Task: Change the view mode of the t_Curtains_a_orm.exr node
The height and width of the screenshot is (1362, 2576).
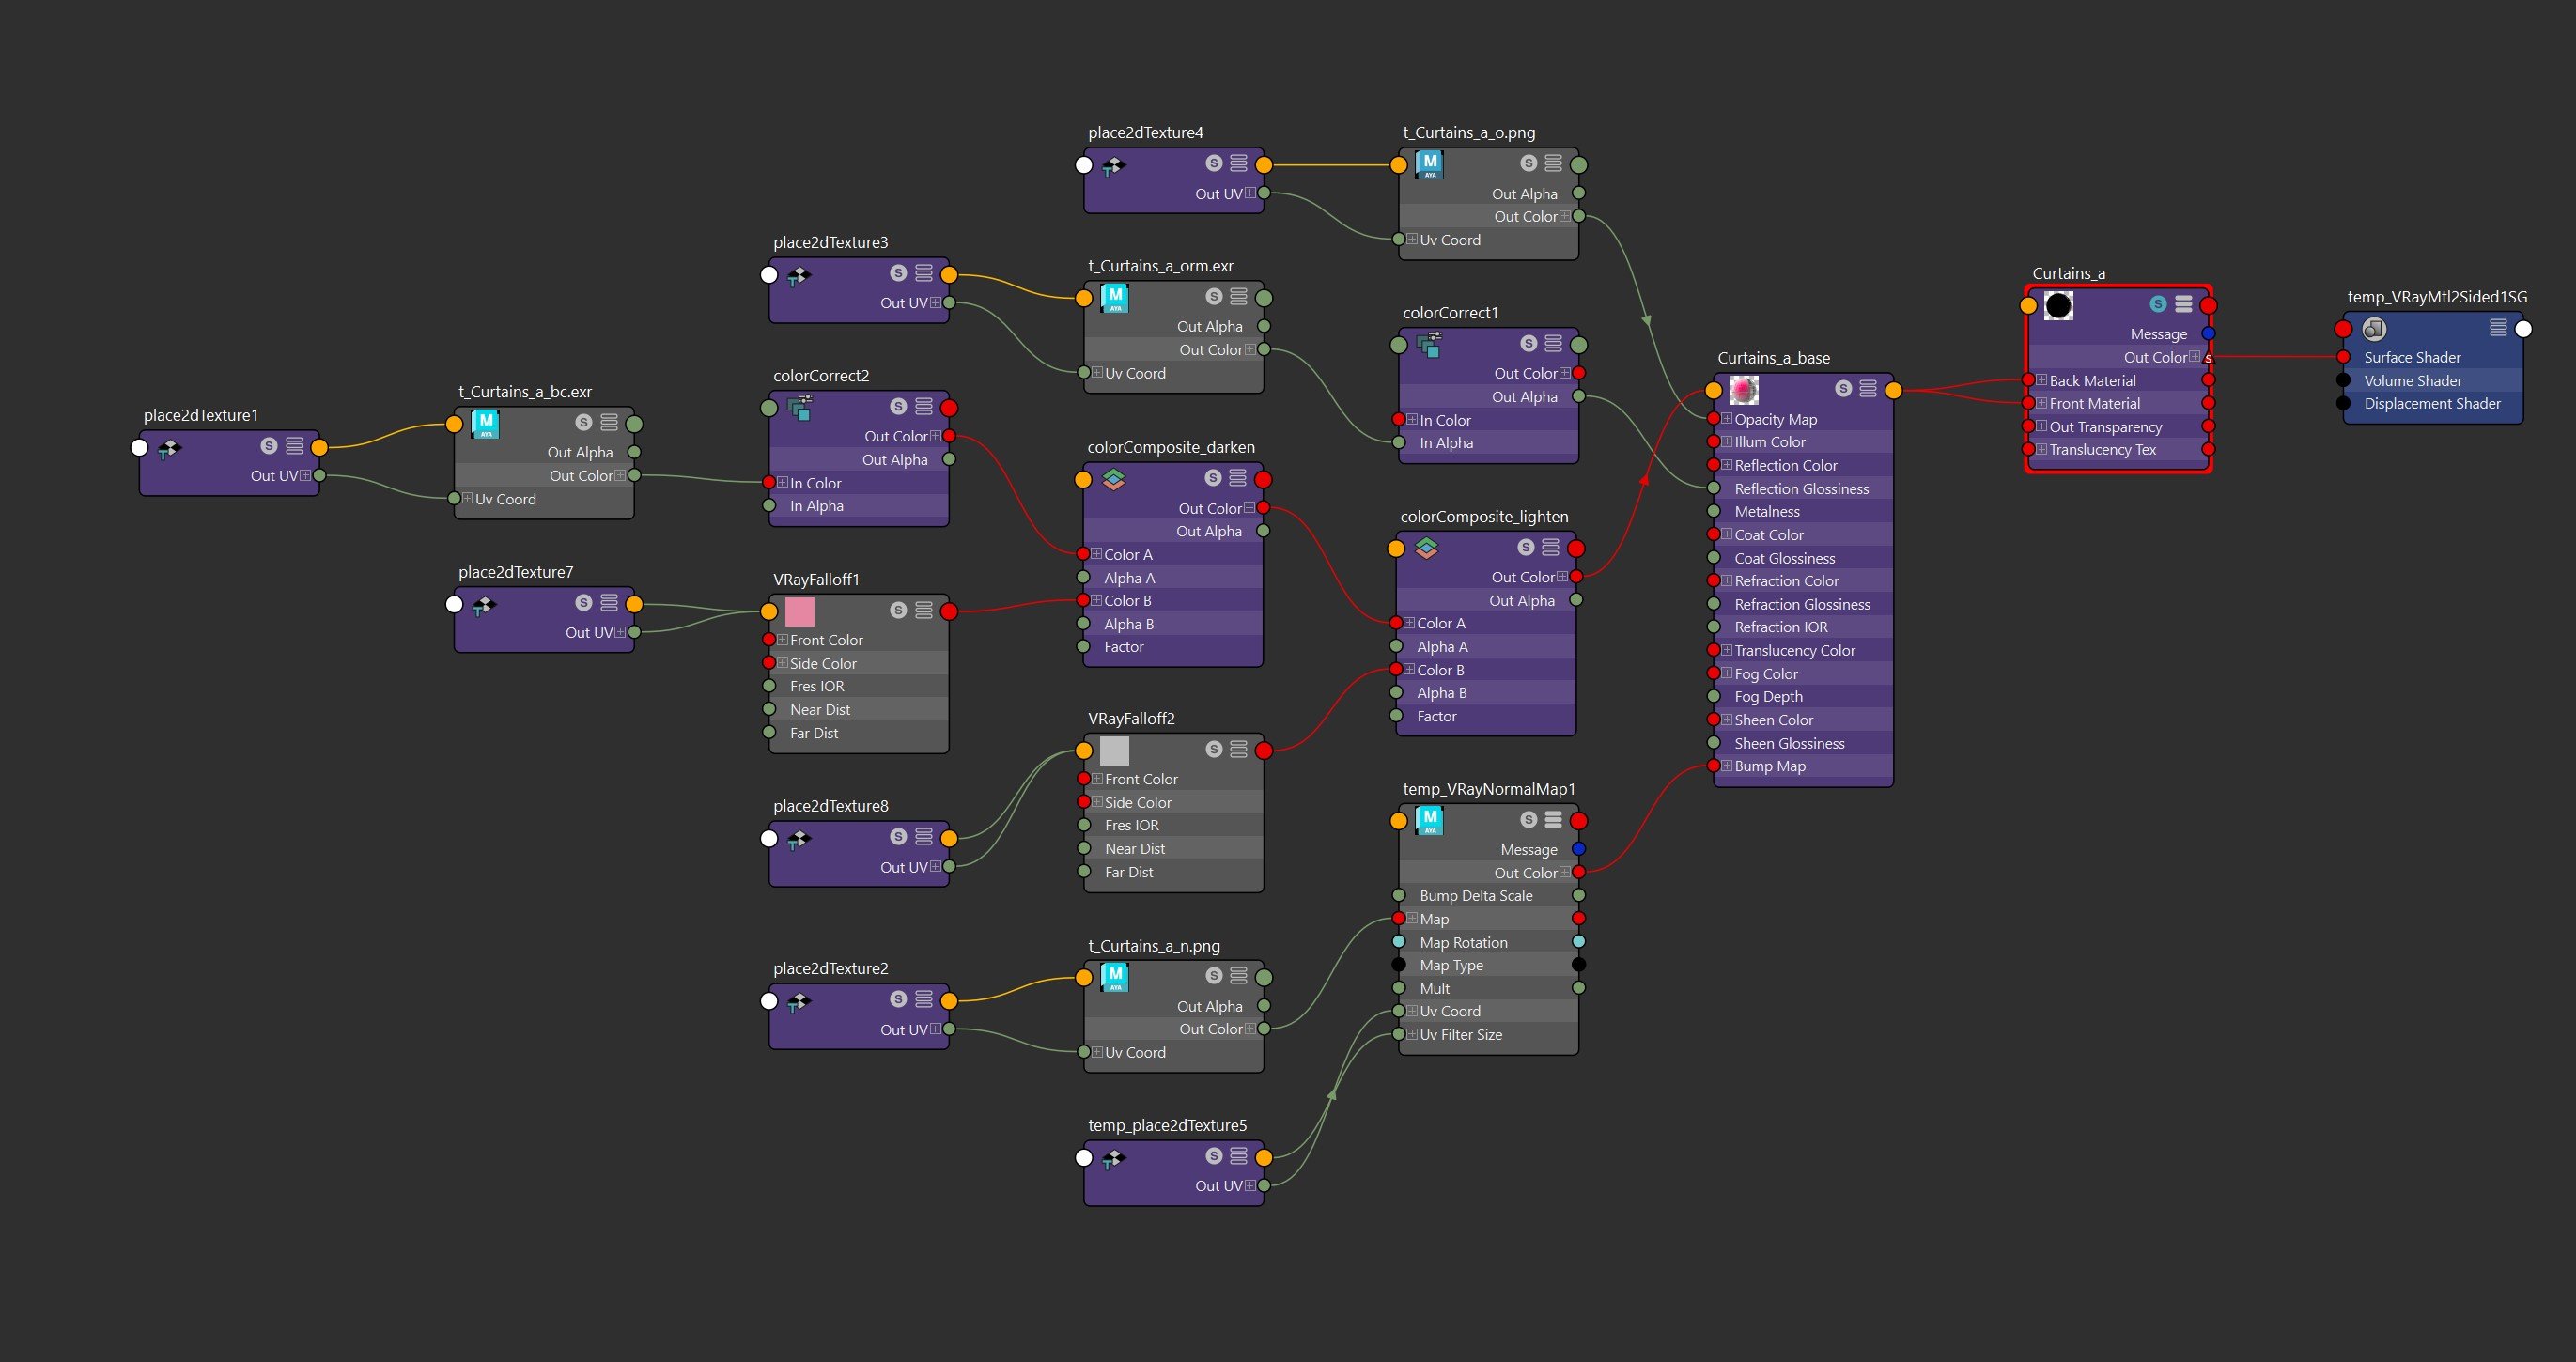Action: (x=1238, y=297)
